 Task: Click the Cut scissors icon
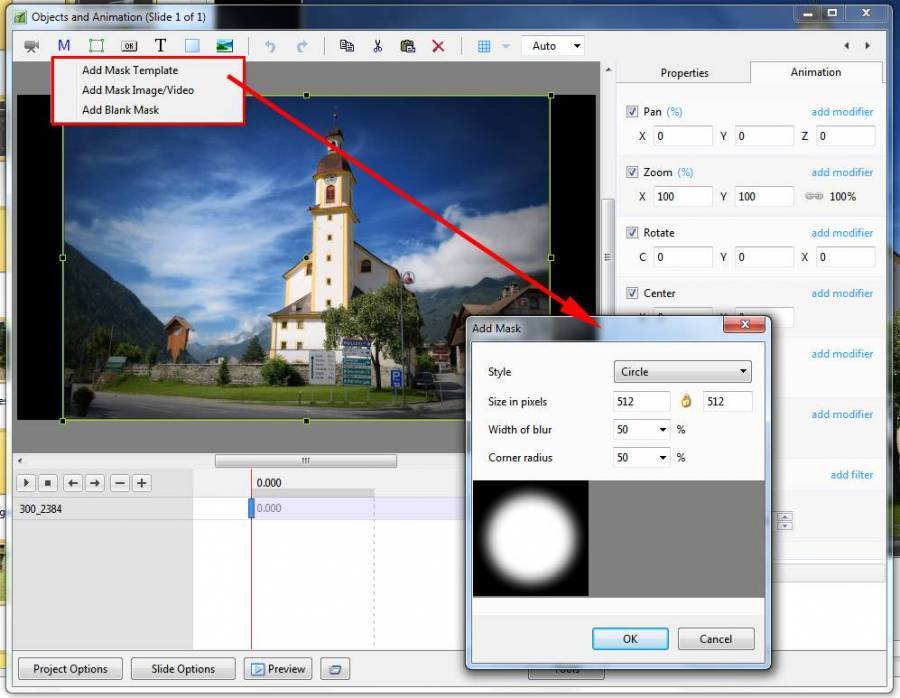point(377,46)
